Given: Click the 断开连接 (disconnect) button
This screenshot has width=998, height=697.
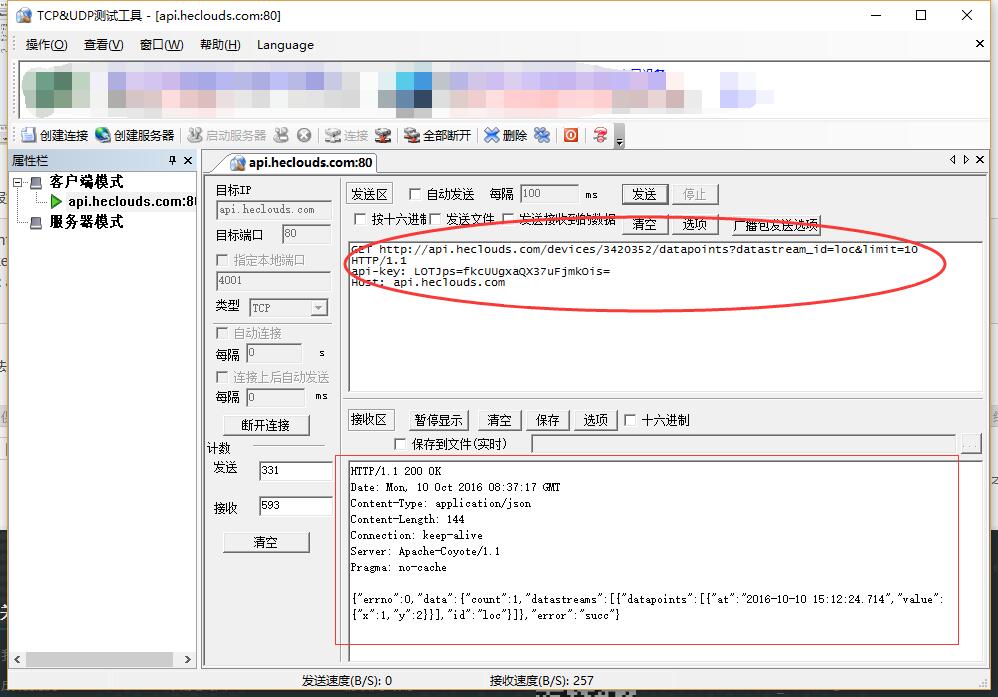Looking at the screenshot, I should pyautogui.click(x=265, y=425).
